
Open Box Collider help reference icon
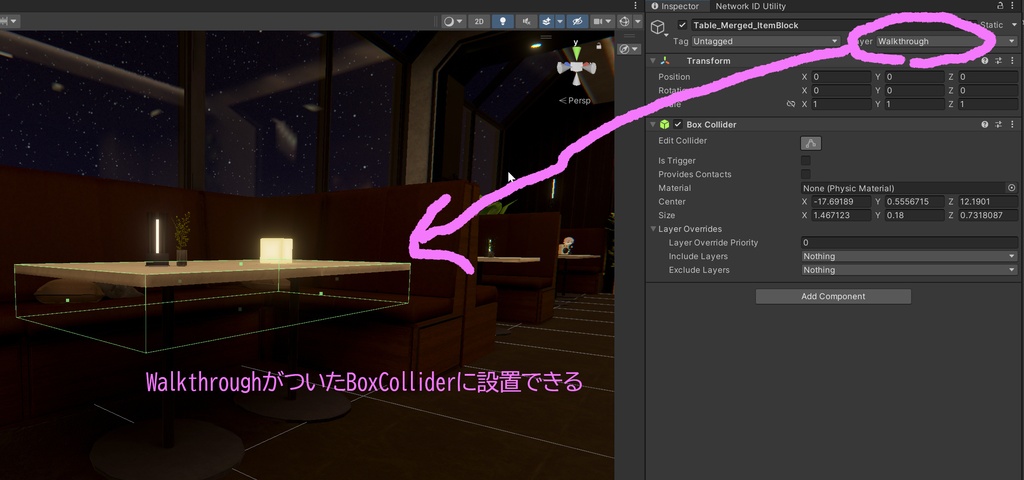click(985, 124)
